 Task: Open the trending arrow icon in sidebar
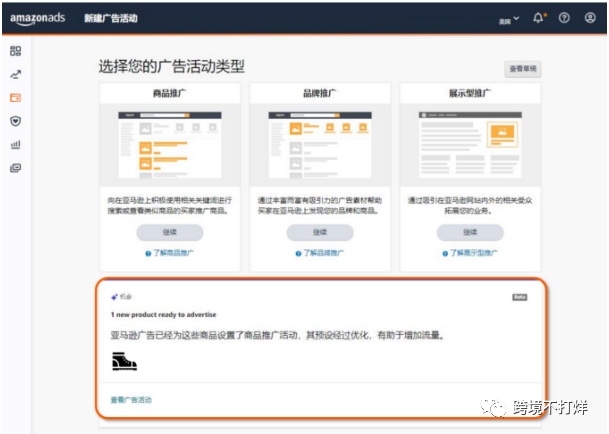tap(16, 74)
